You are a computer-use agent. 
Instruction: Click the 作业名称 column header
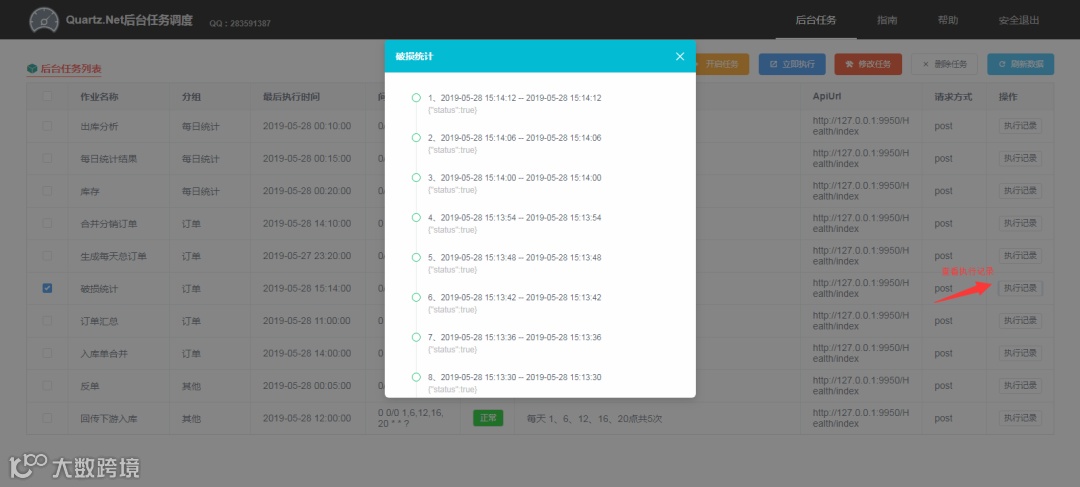[x=99, y=96]
